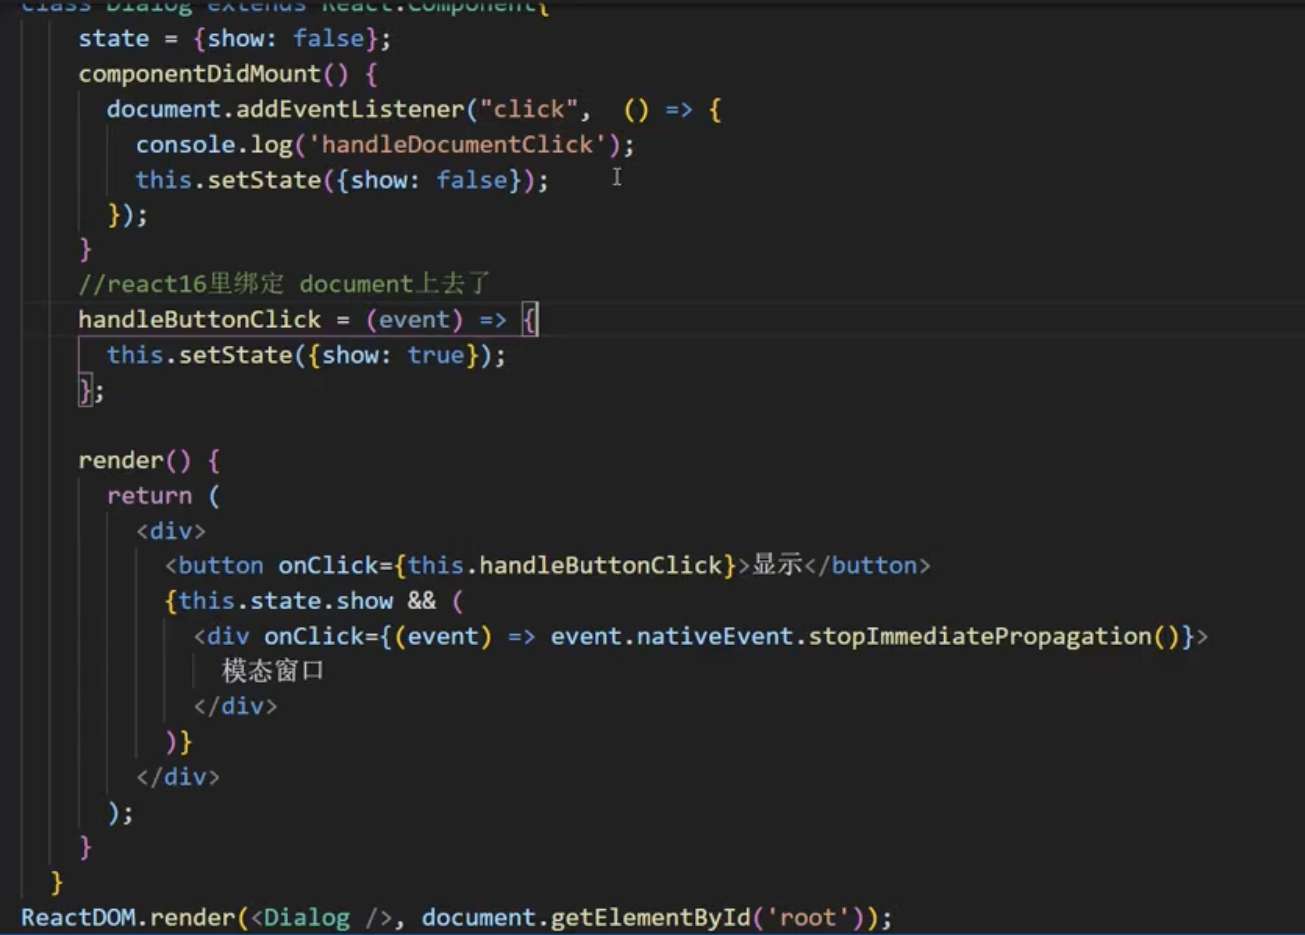Click this.state.show conditional expression
The image size is (1305, 935).
(286, 601)
